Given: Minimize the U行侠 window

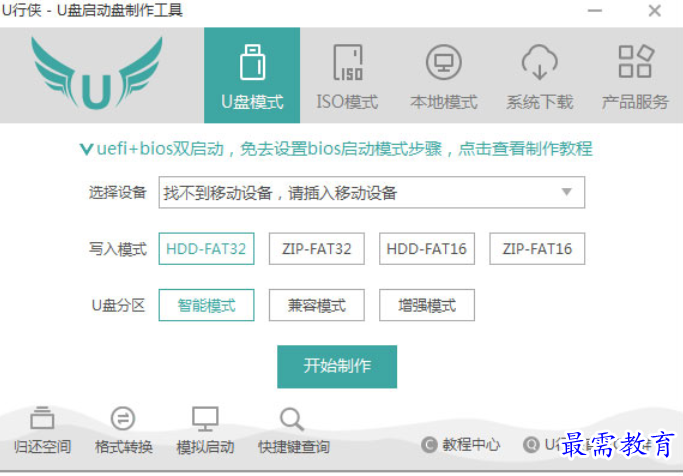Looking at the screenshot, I should [595, 10].
